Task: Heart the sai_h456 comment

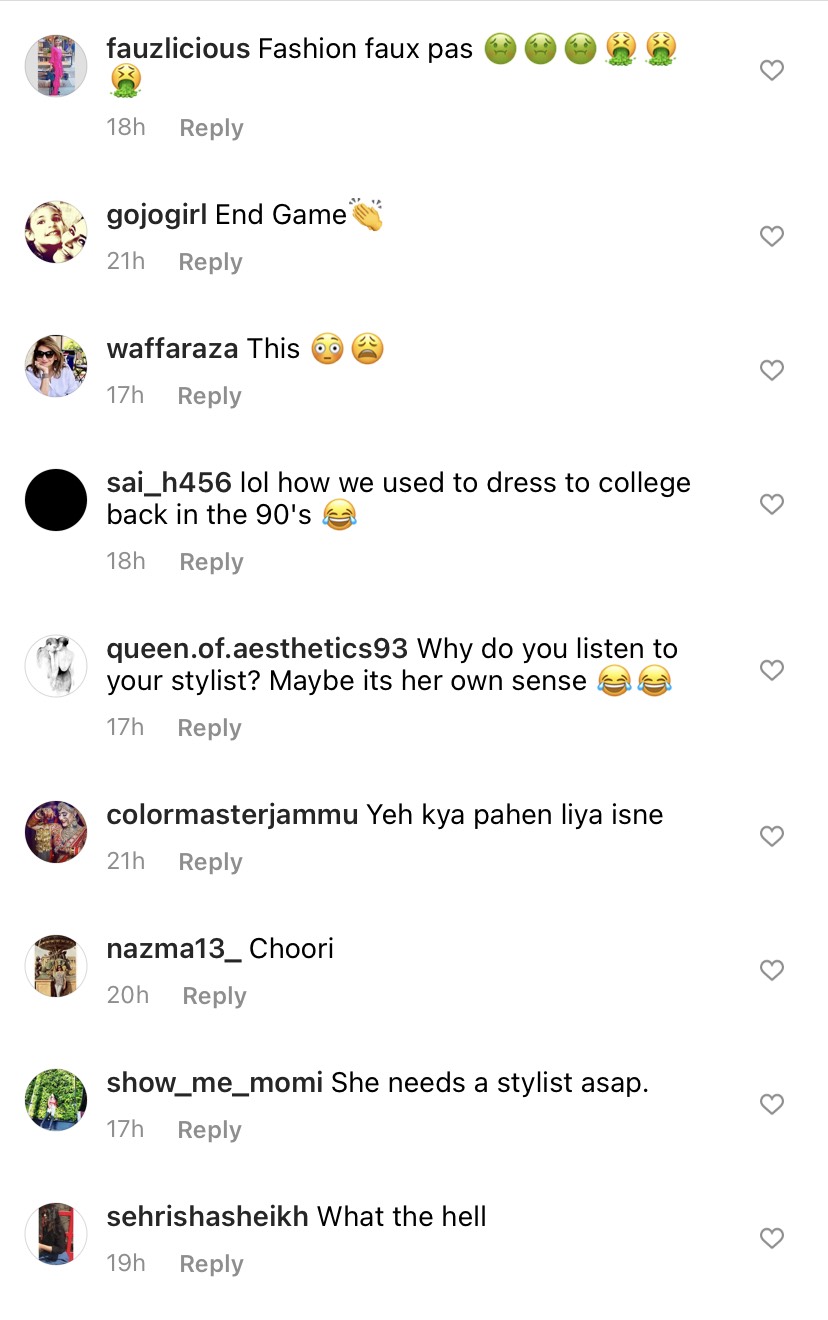Action: pyautogui.click(x=771, y=504)
